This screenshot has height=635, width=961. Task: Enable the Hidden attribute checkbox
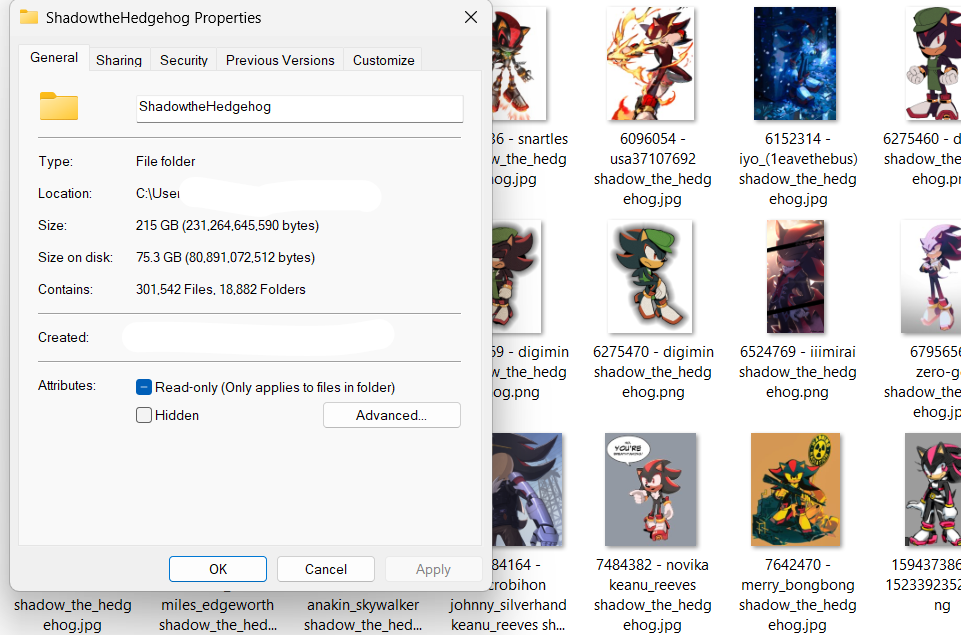coord(143,415)
